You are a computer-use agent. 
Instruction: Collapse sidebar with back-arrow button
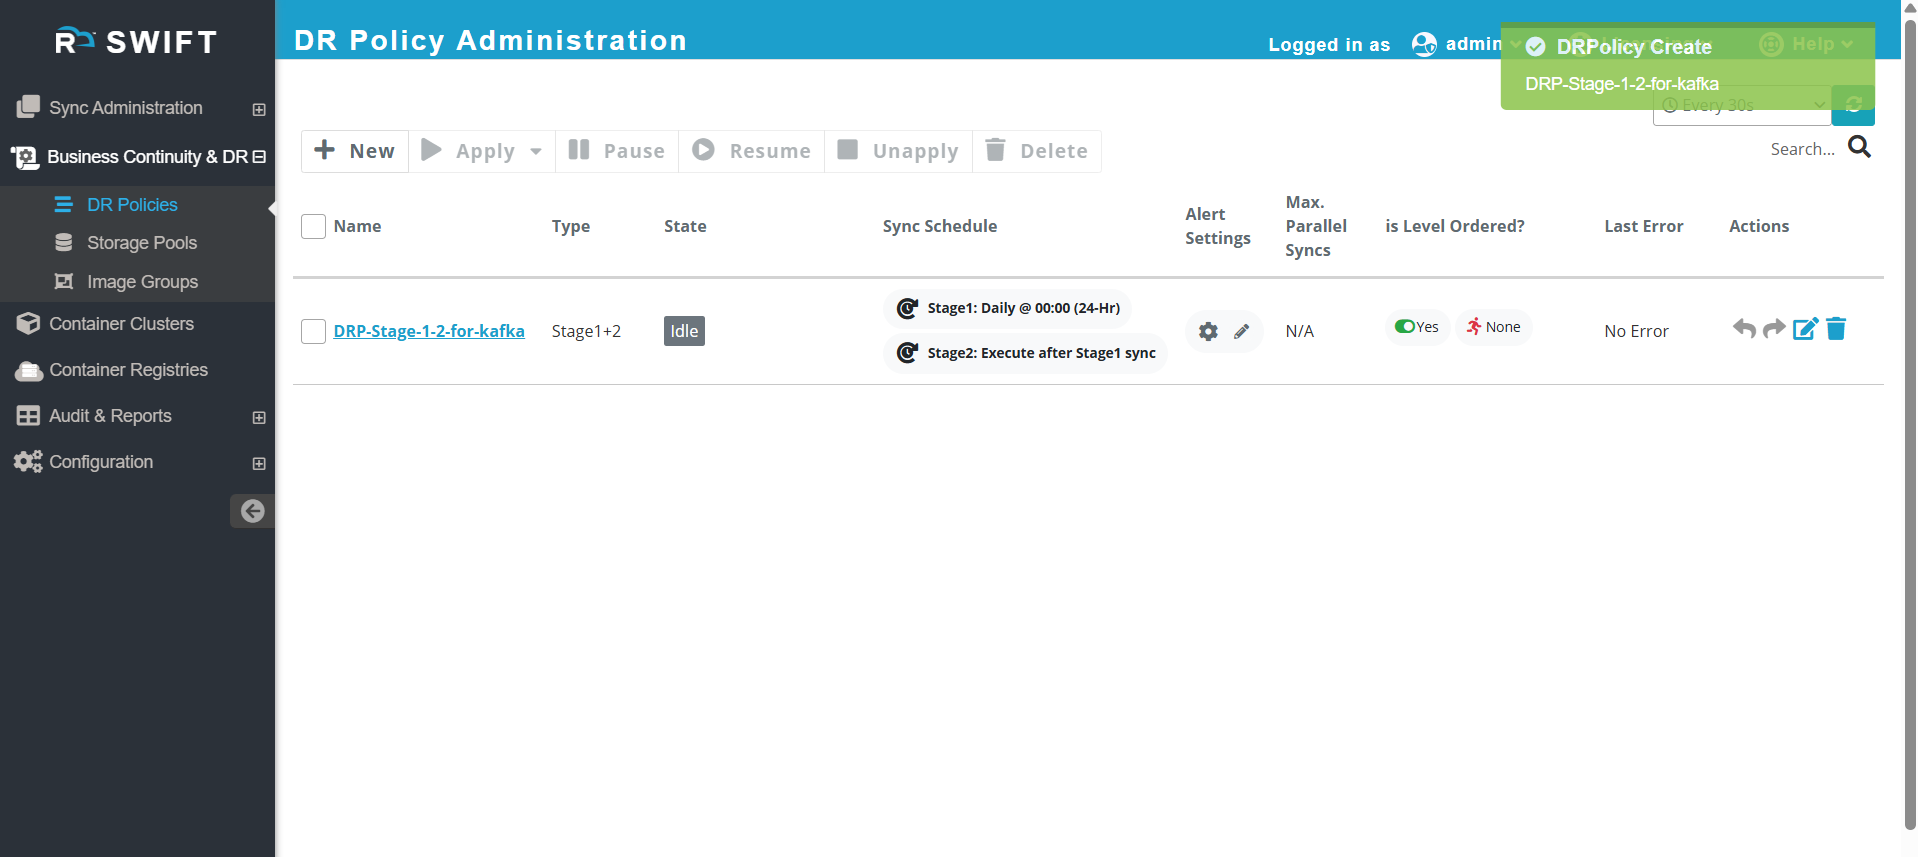pyautogui.click(x=252, y=511)
